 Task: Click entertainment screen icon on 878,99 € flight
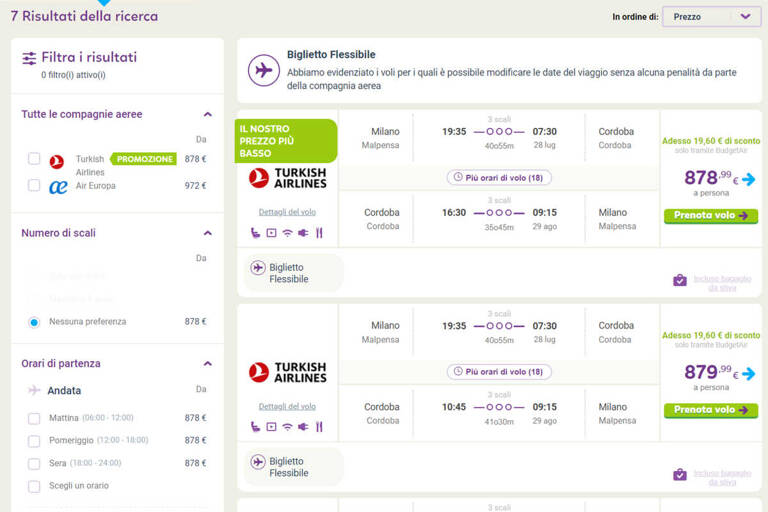coord(271,233)
